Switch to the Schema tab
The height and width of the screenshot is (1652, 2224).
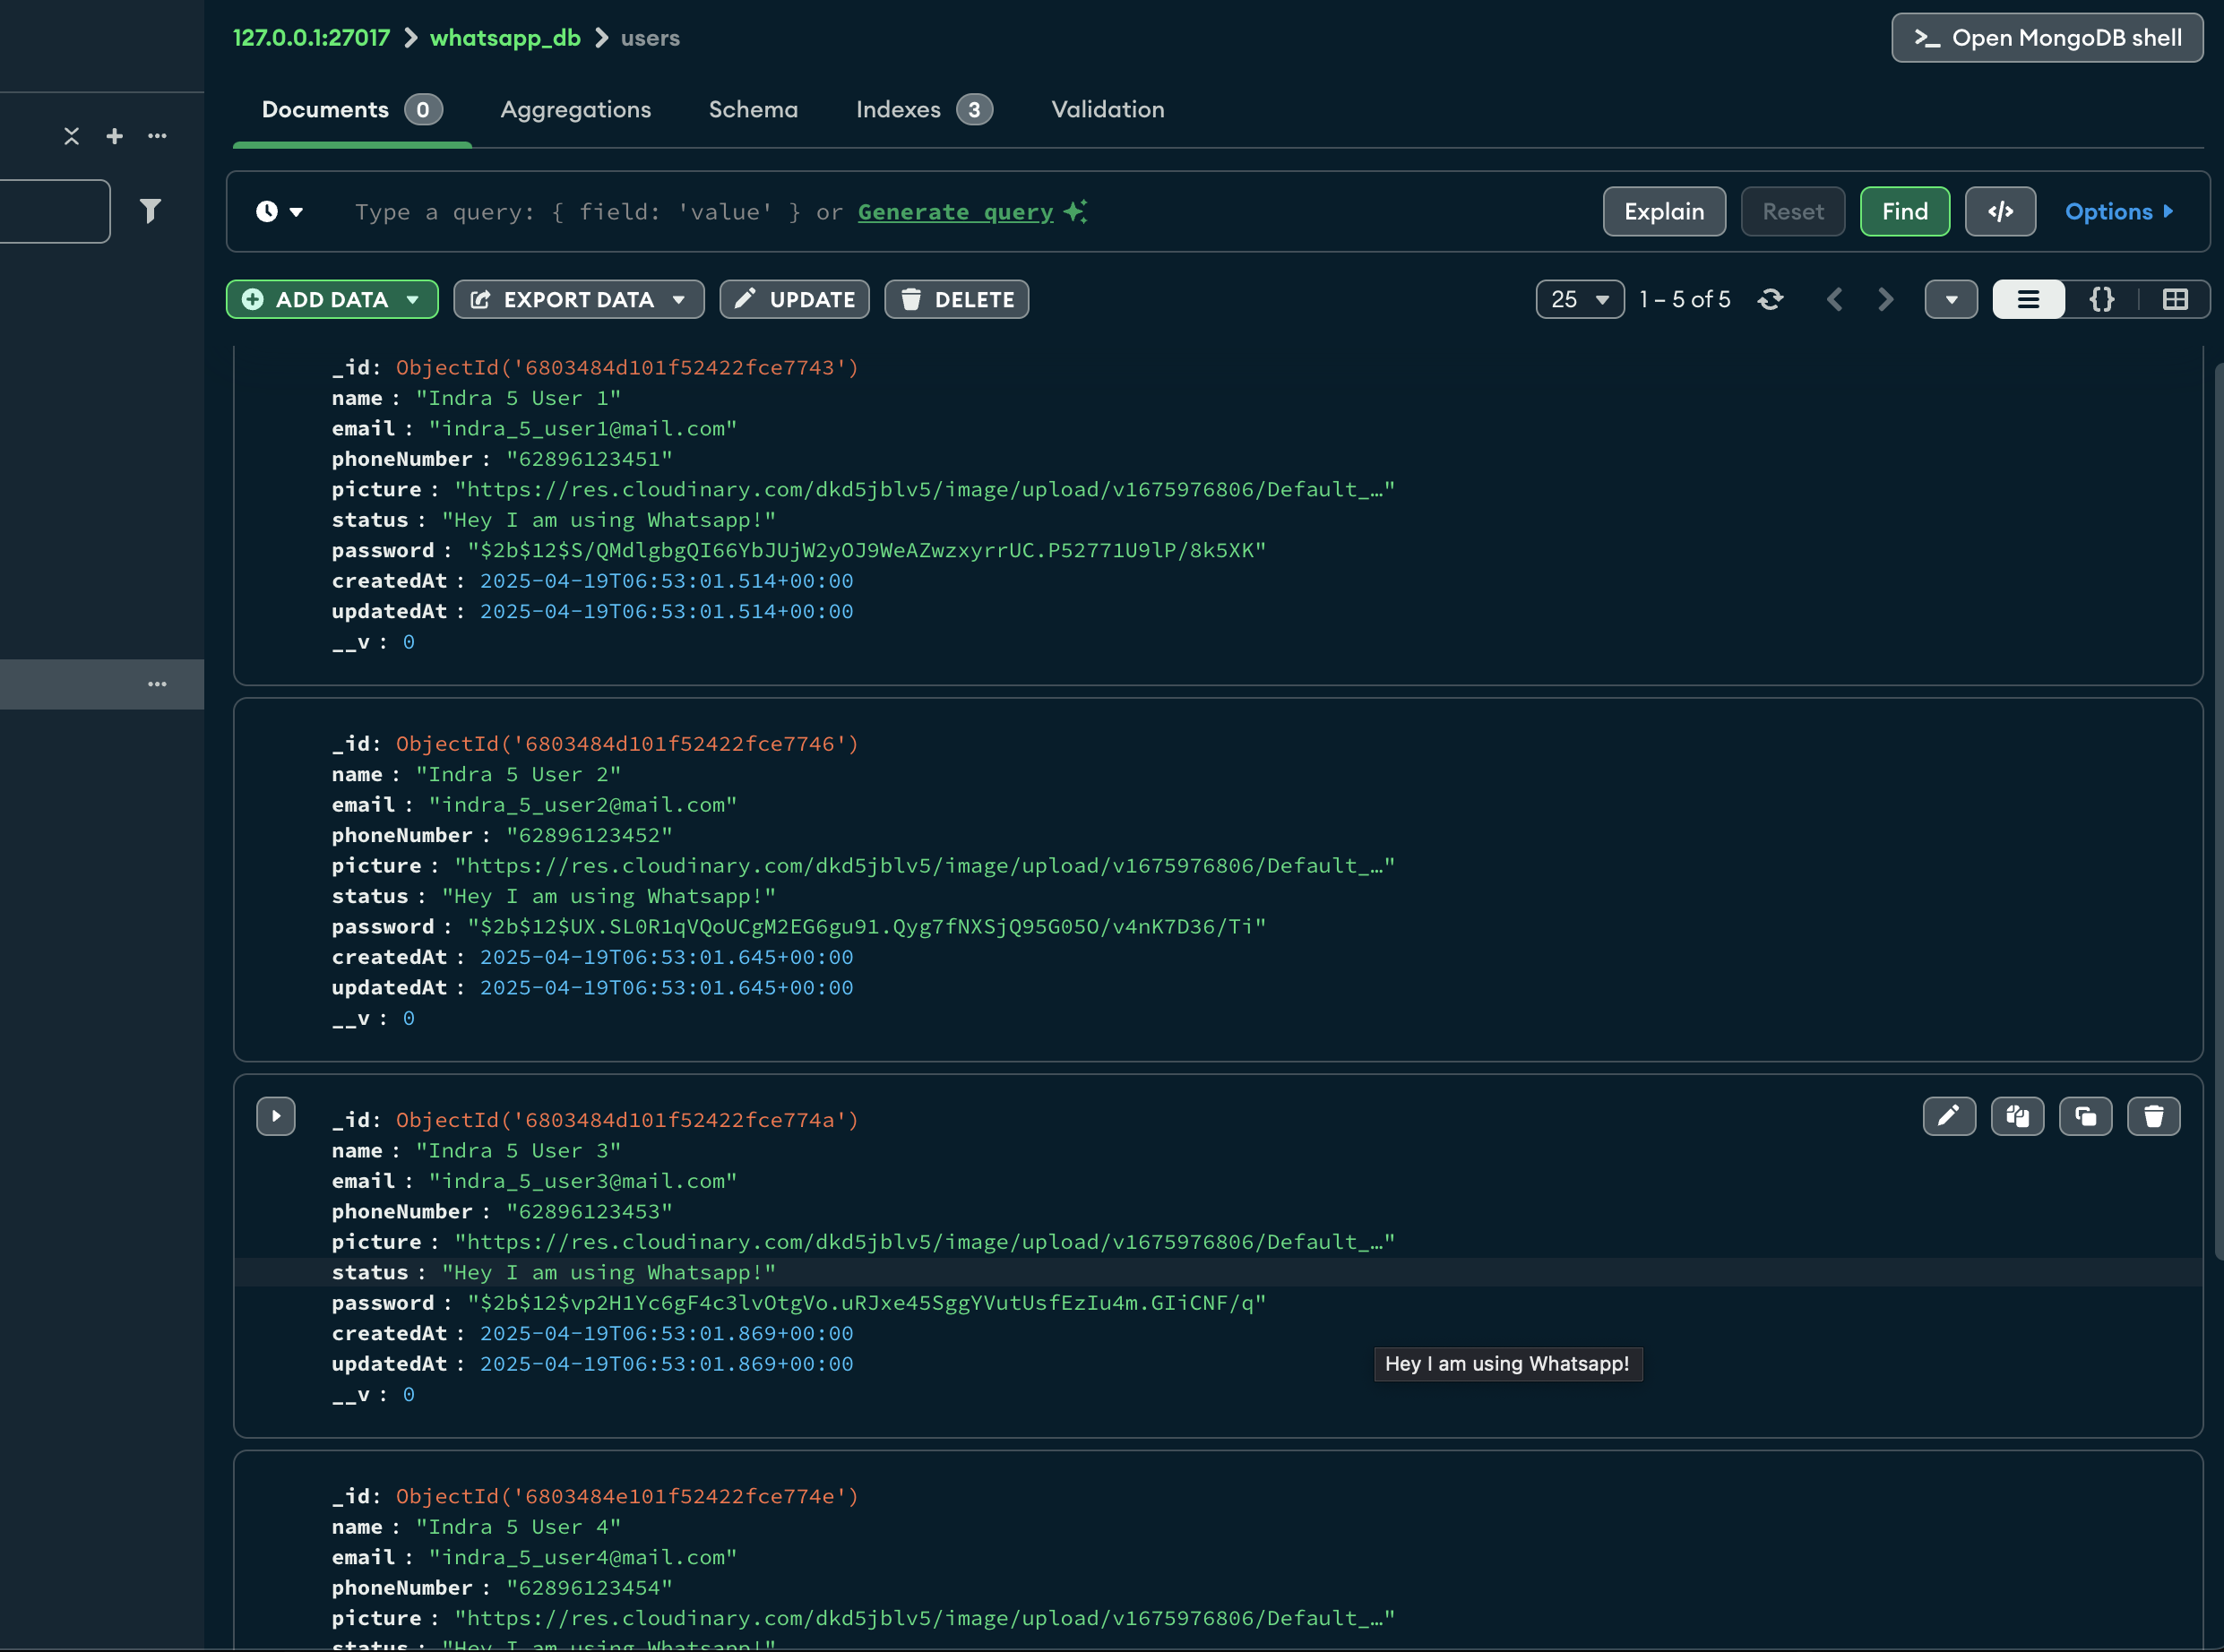pyautogui.click(x=753, y=110)
